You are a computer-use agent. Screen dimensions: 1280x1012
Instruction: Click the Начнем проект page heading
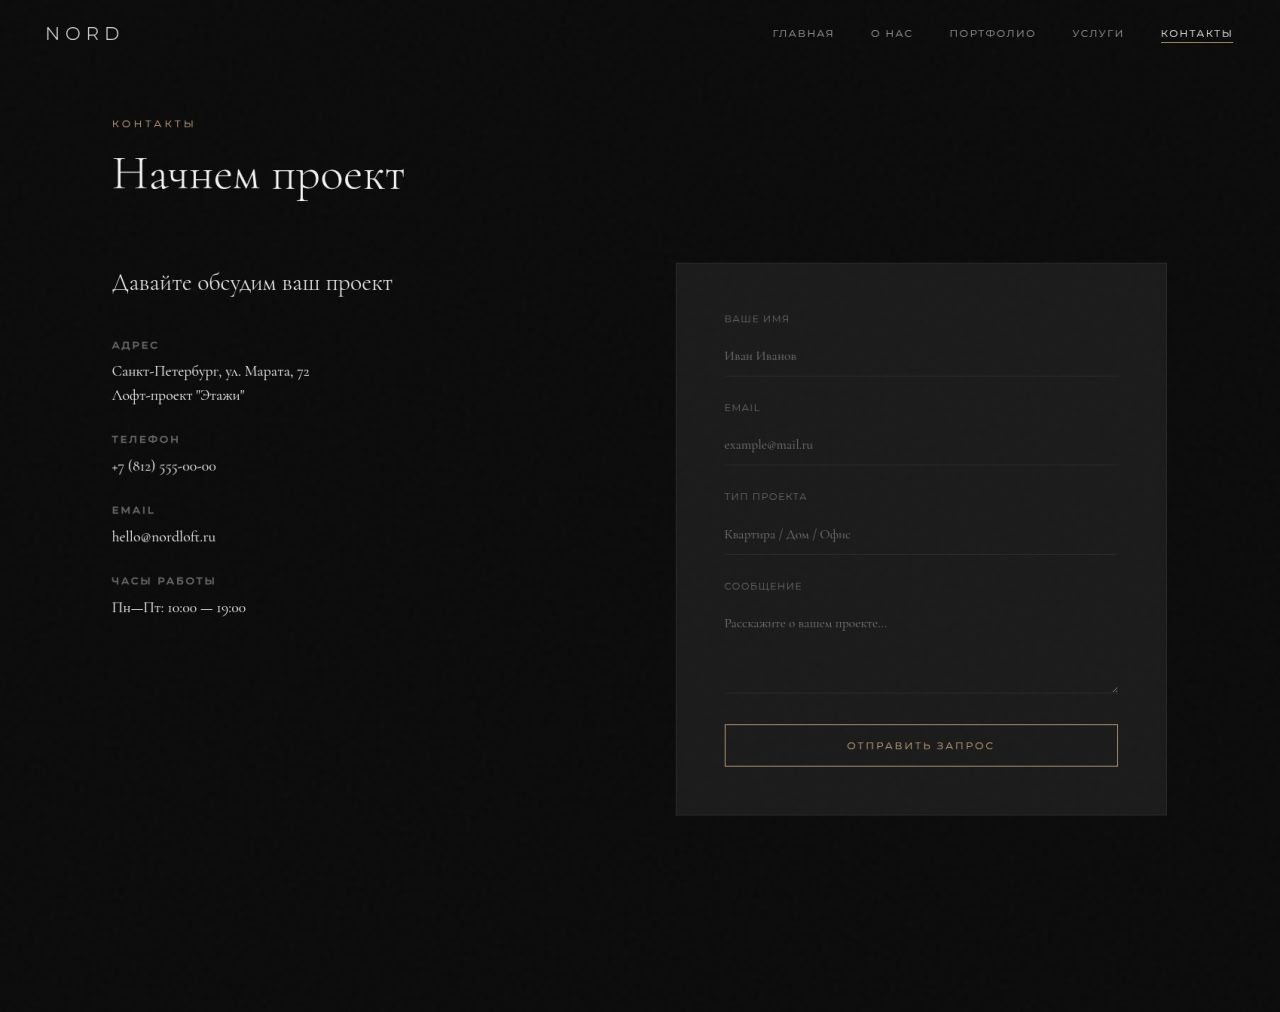[258, 175]
